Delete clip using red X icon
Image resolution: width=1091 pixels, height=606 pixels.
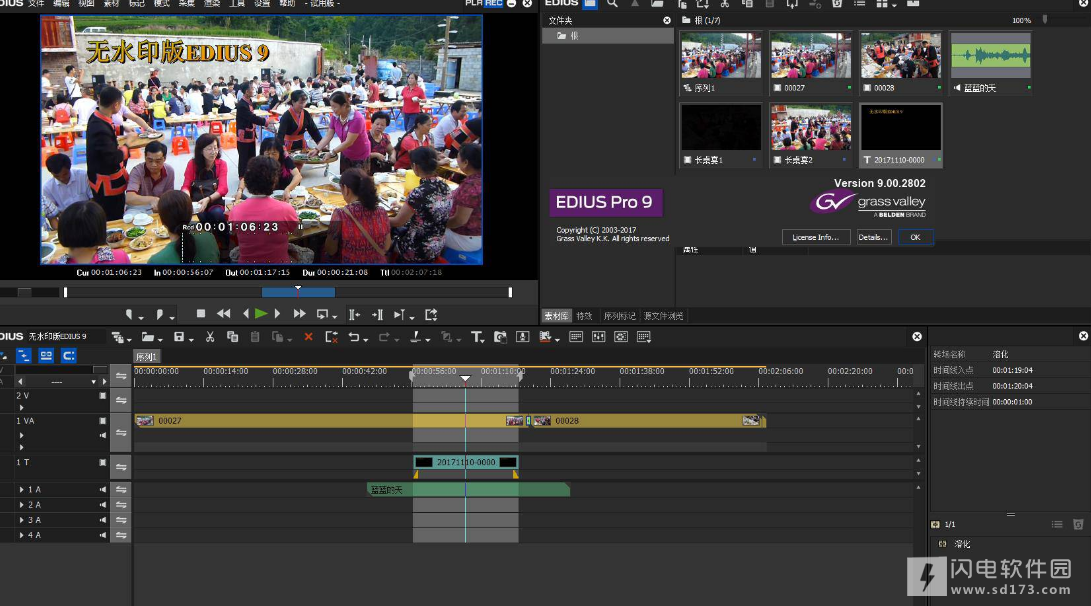coord(308,337)
